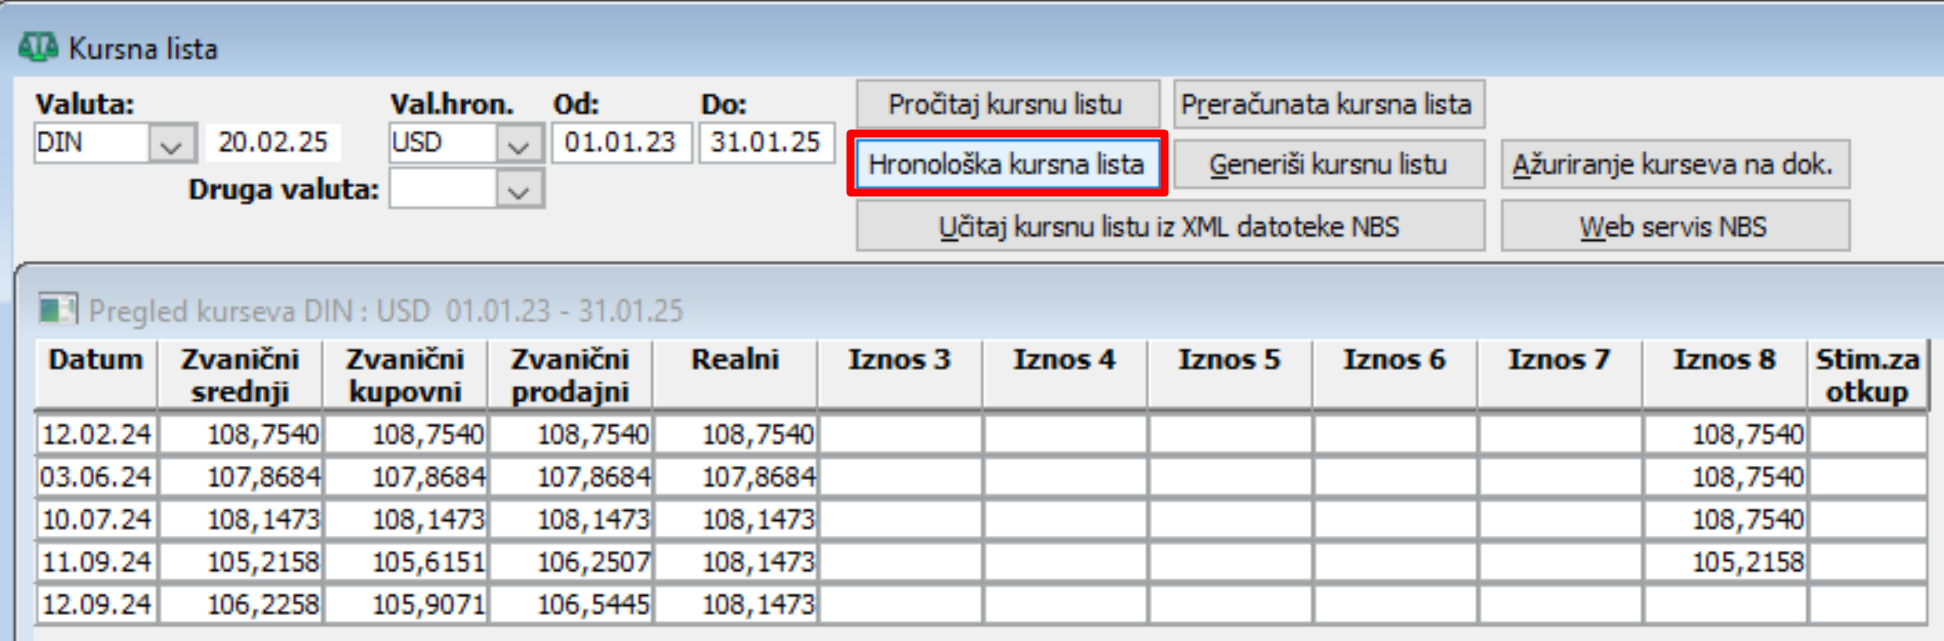Viewport: 1944px width, 641px height.
Task: Click the Iznos 4 column header
Action: (x=1065, y=374)
